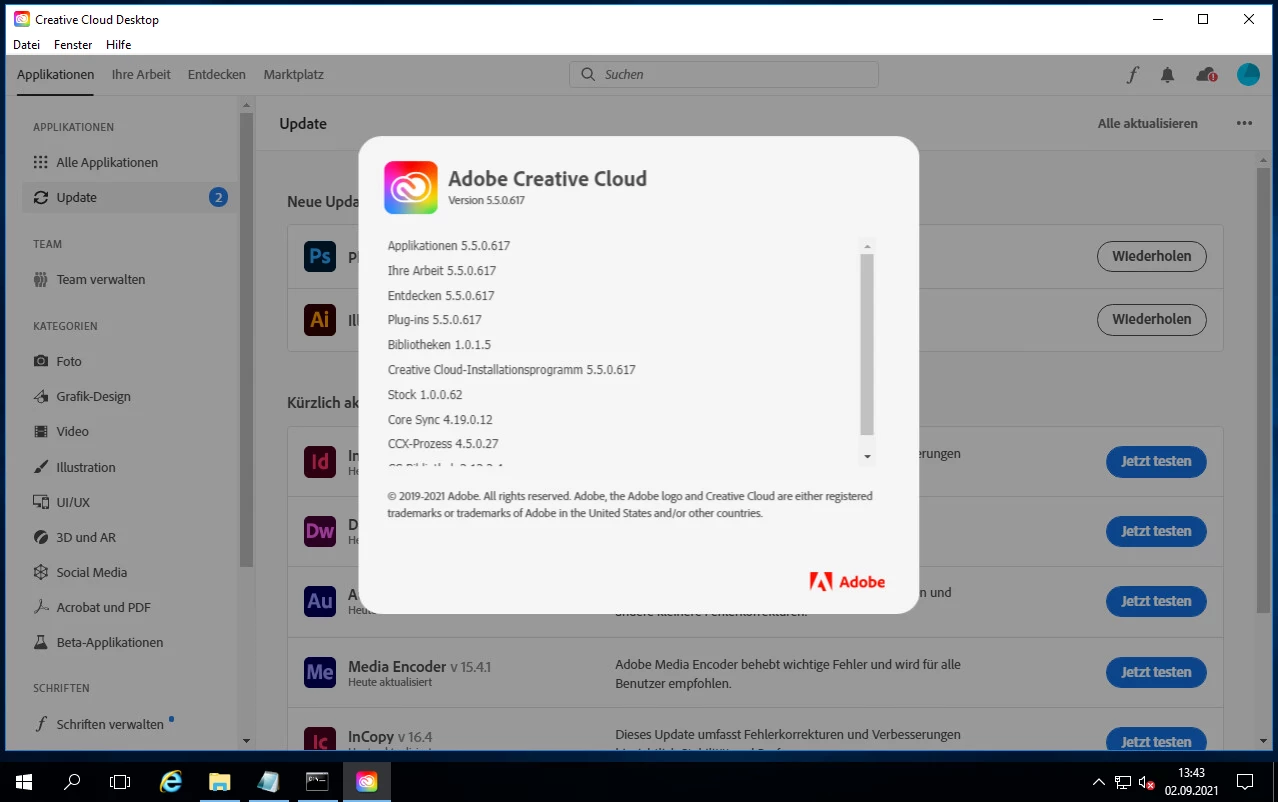Open Schriften verwalten

[x=128, y=724]
